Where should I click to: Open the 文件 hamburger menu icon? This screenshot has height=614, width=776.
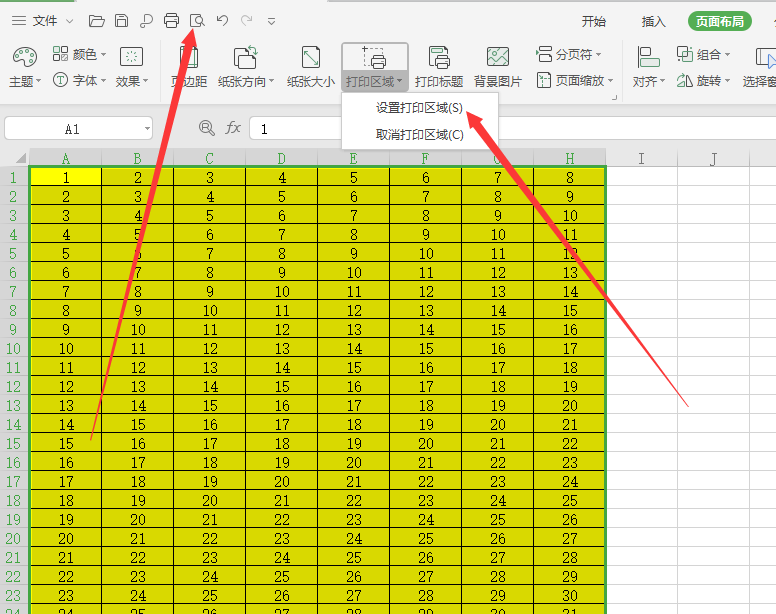click(x=19, y=21)
